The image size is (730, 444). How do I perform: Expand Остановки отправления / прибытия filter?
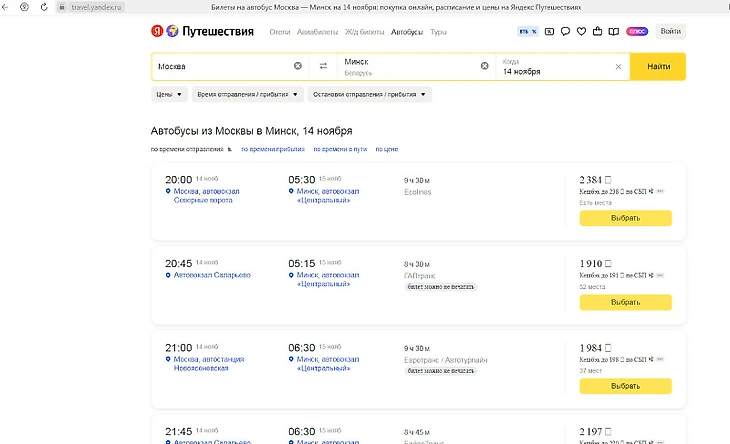point(370,94)
